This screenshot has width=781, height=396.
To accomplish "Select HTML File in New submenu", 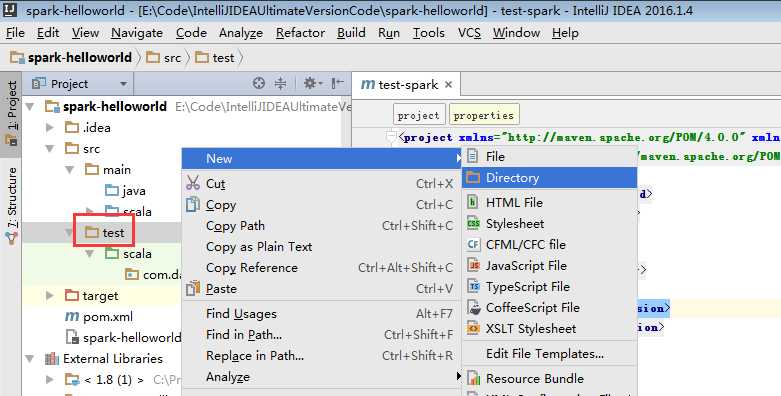I will pyautogui.click(x=550, y=202).
